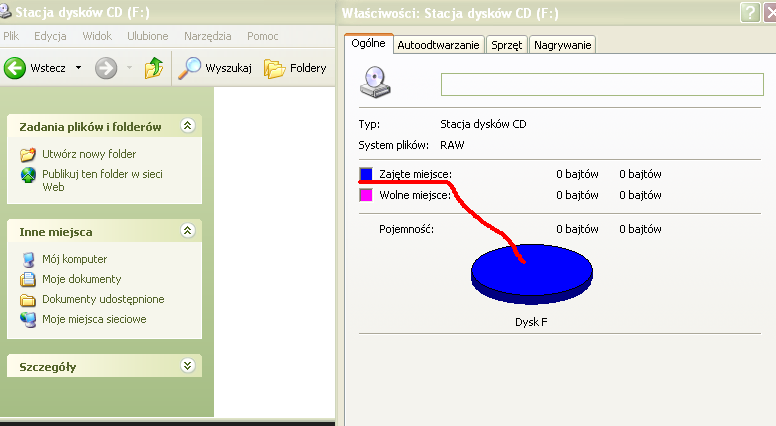Click the properties dialog Help question button
This screenshot has height=426, width=776.
click(750, 13)
